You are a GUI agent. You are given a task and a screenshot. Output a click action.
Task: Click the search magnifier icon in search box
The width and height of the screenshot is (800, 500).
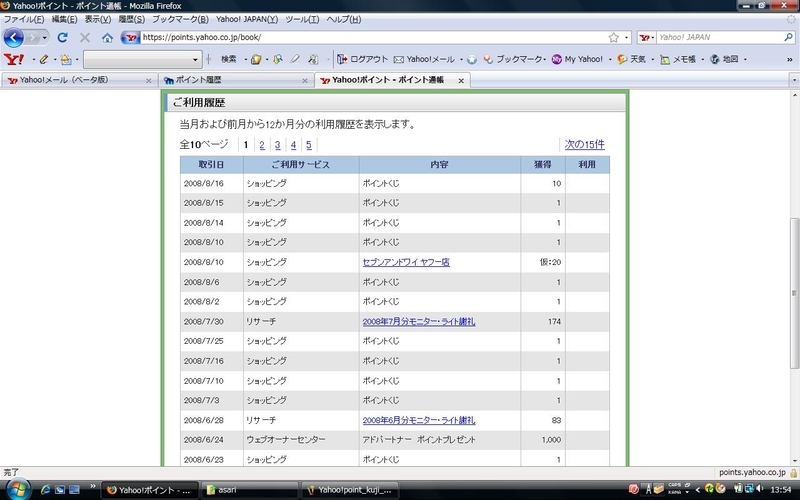coord(788,37)
